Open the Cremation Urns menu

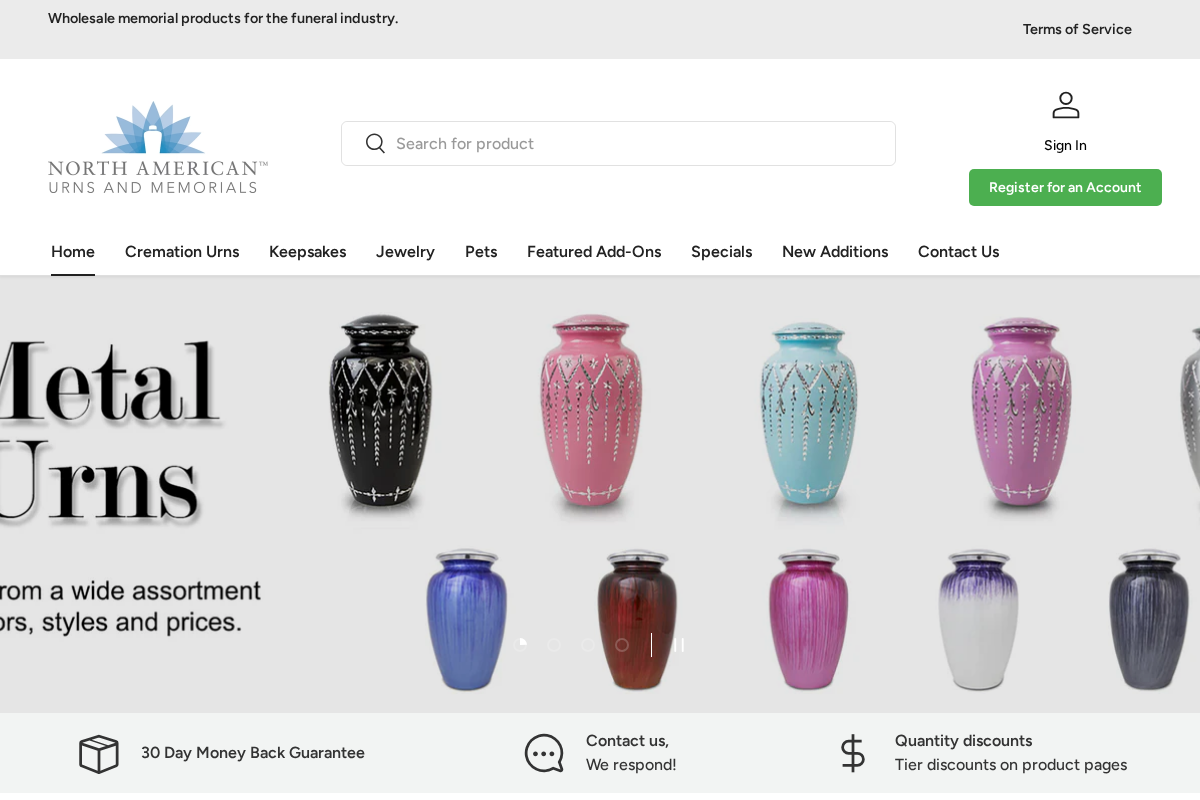(x=181, y=251)
